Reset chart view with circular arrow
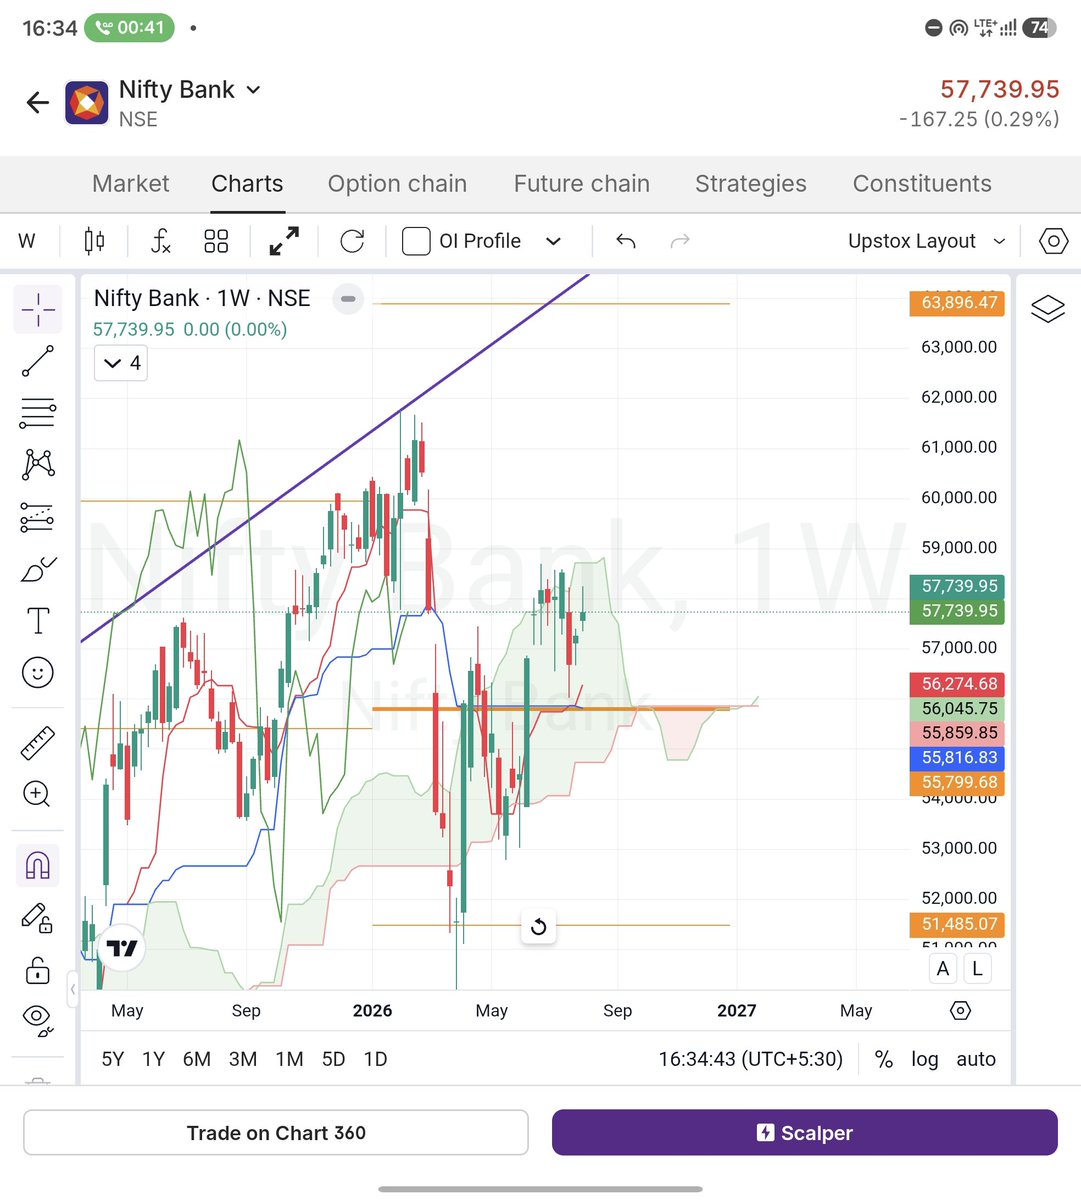The width and height of the screenshot is (1081, 1200). point(538,927)
